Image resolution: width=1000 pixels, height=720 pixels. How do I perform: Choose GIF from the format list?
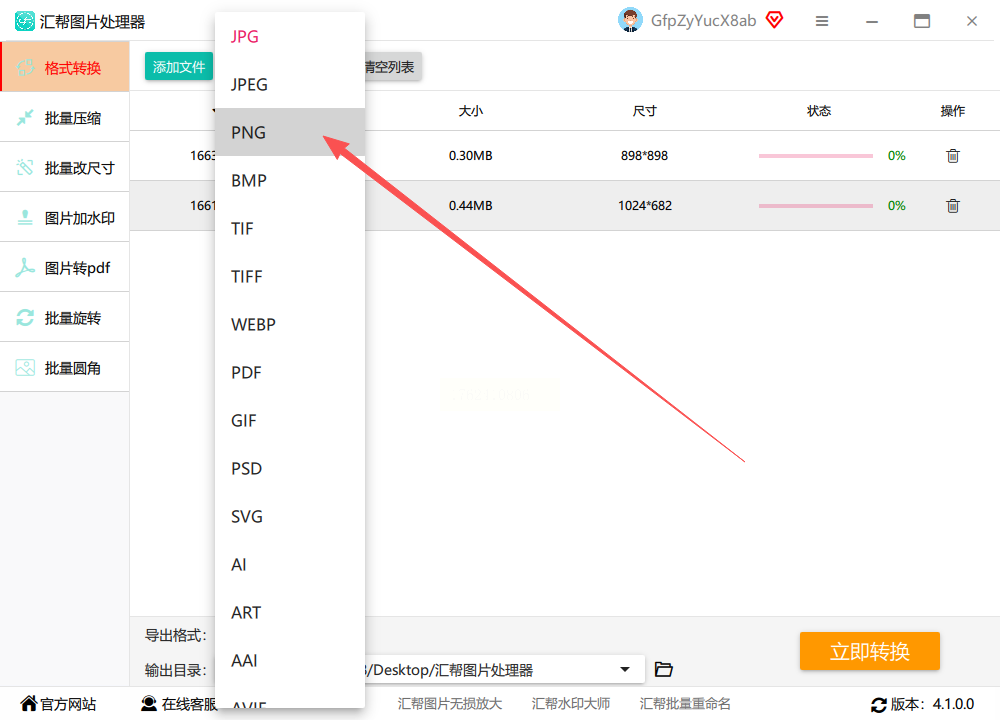click(x=290, y=420)
